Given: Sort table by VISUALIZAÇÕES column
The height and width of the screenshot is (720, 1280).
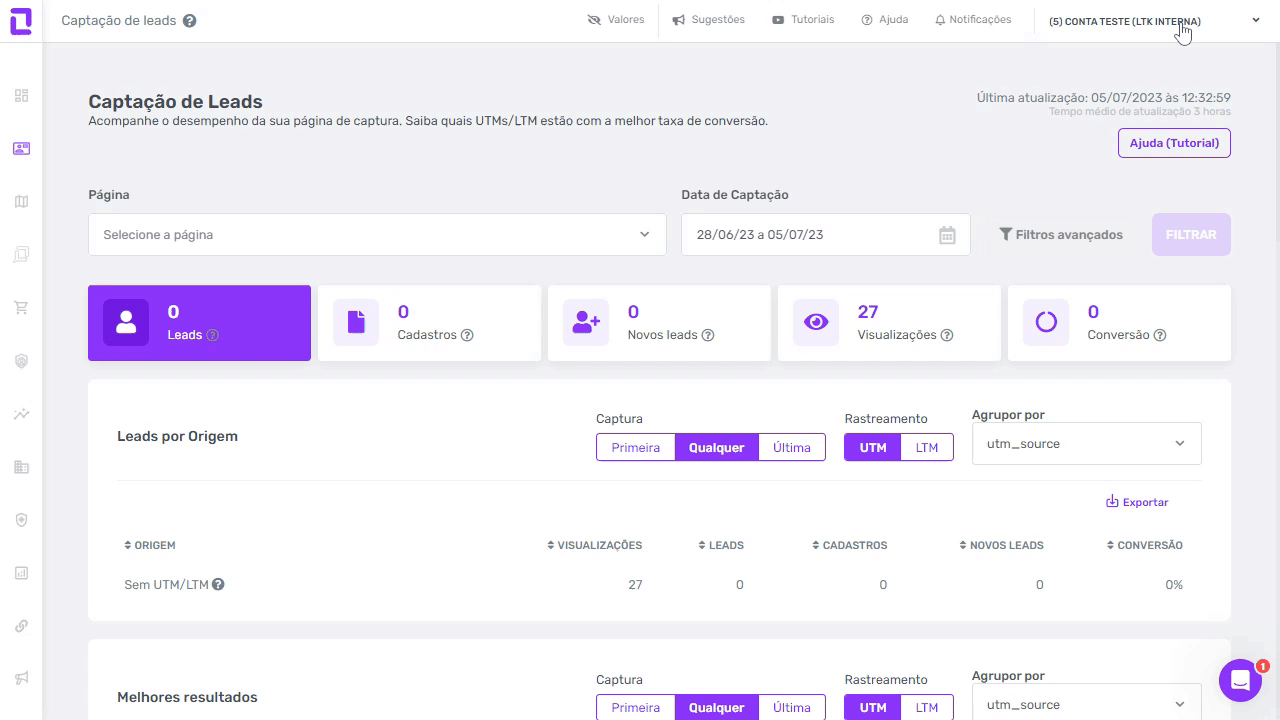Looking at the screenshot, I should tap(595, 545).
